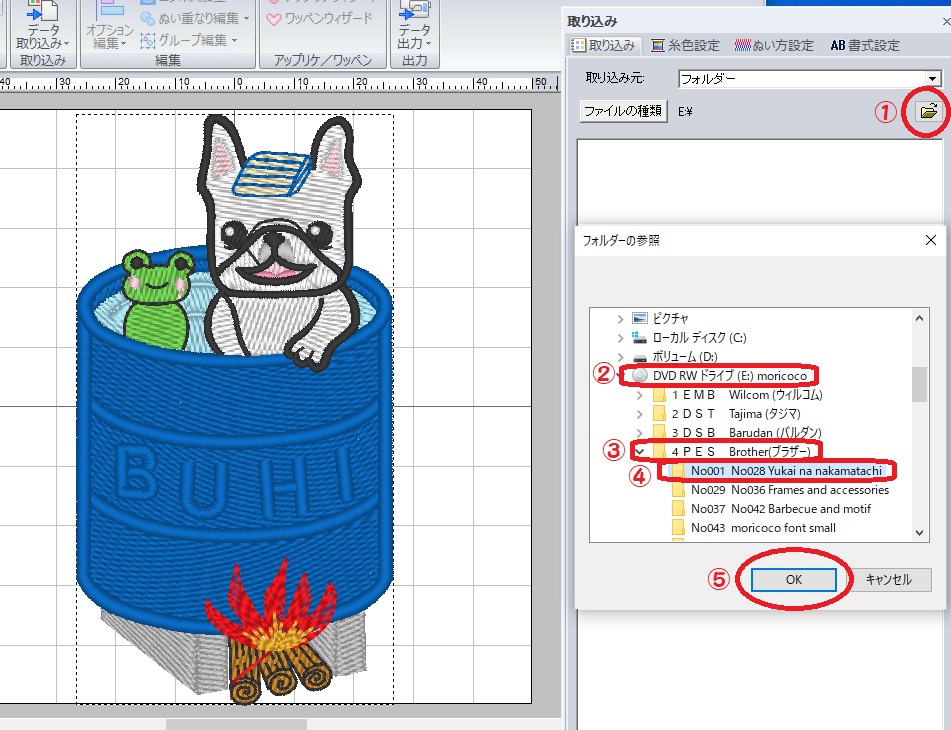The height and width of the screenshot is (730, 951).
Task: Select the 1 EMB Wilcom folder
Action: [x=738, y=395]
